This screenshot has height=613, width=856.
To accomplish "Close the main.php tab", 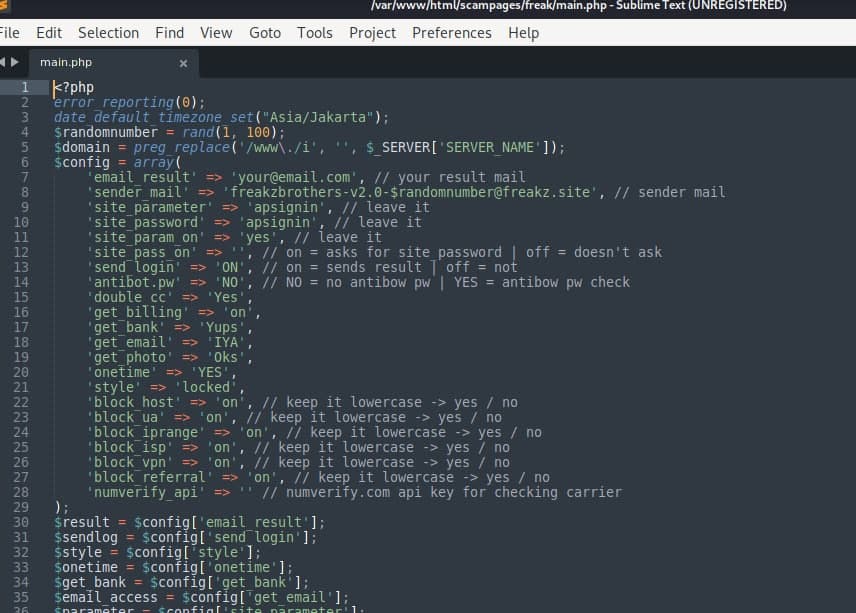I will pyautogui.click(x=183, y=63).
